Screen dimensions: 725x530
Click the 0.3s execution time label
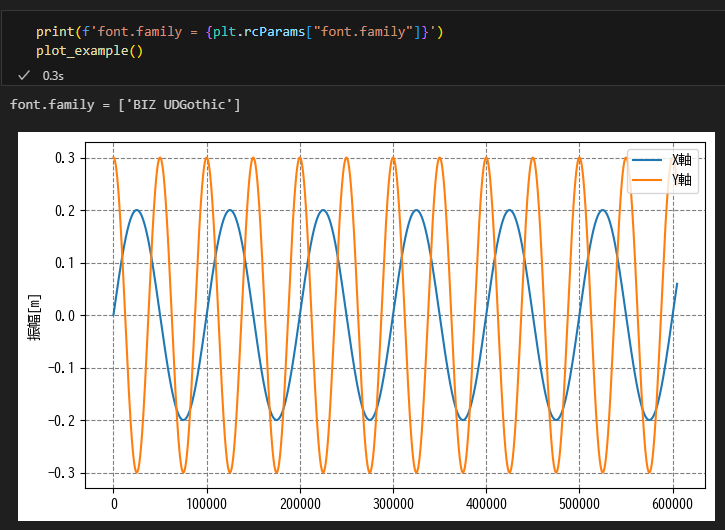pos(53,76)
